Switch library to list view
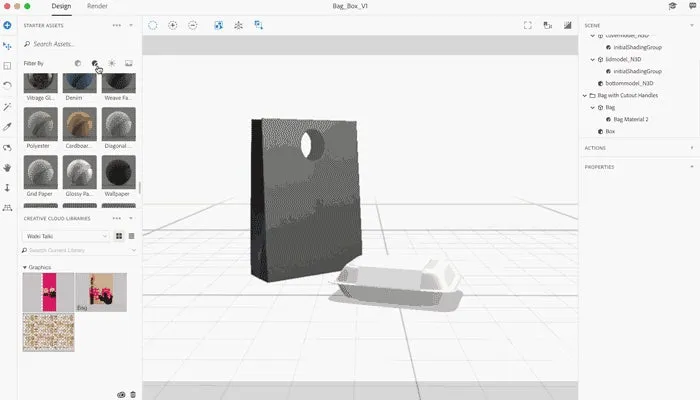 pos(131,236)
